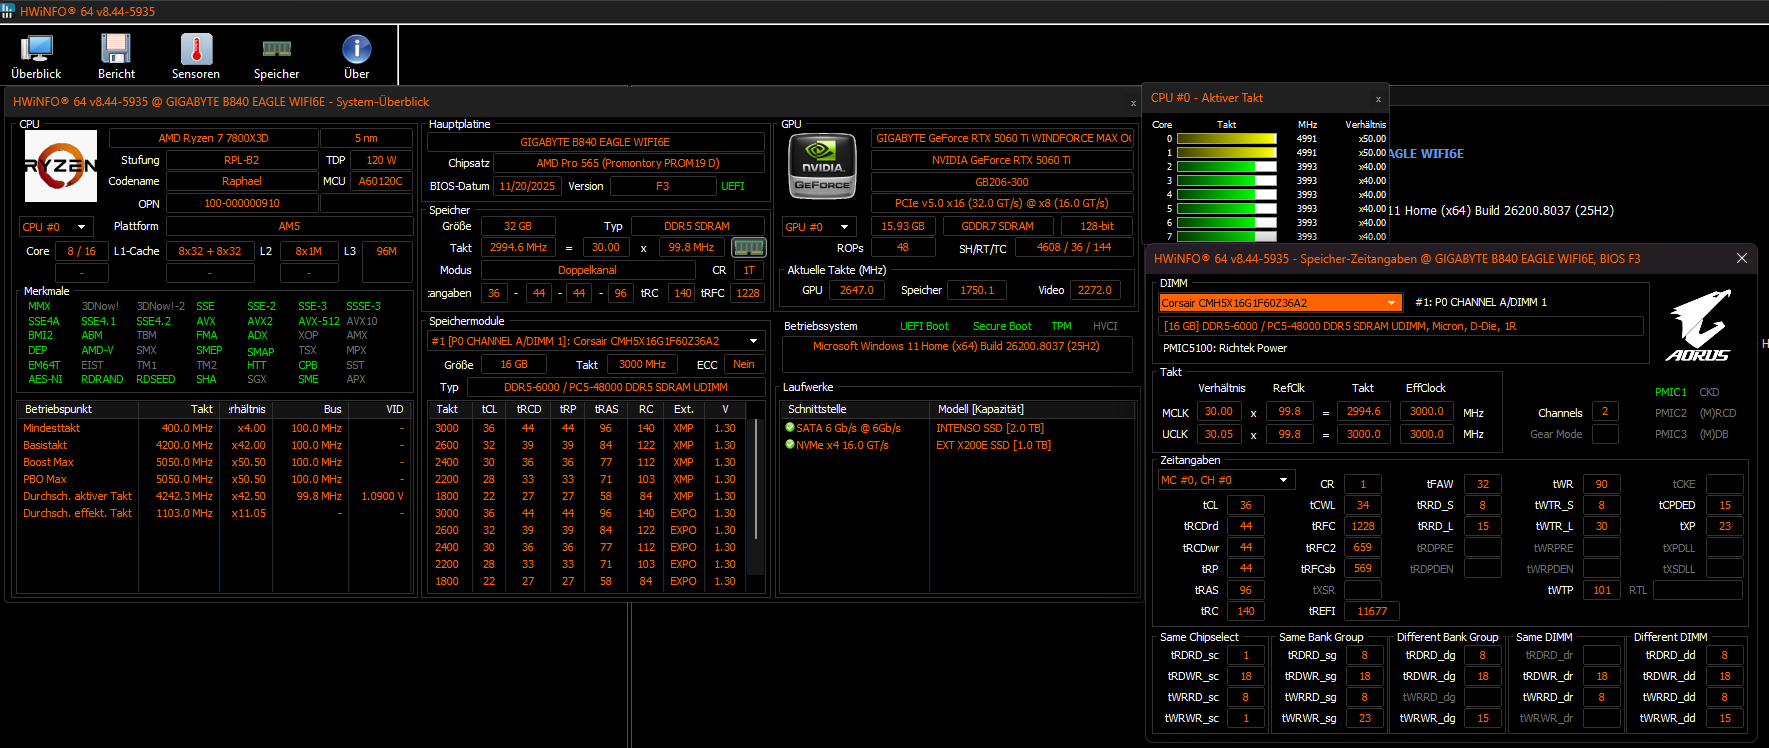Click the AORUS eagle logo
This screenshot has width=1769, height=748.
pos(1698,326)
